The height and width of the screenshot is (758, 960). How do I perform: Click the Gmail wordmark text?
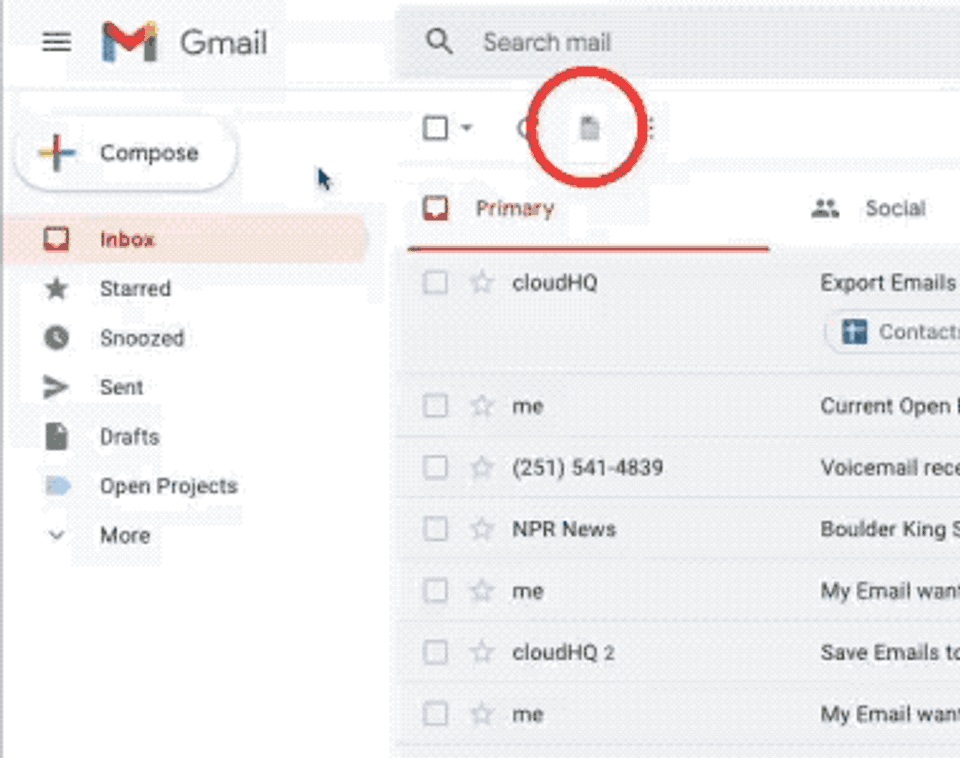tap(223, 43)
